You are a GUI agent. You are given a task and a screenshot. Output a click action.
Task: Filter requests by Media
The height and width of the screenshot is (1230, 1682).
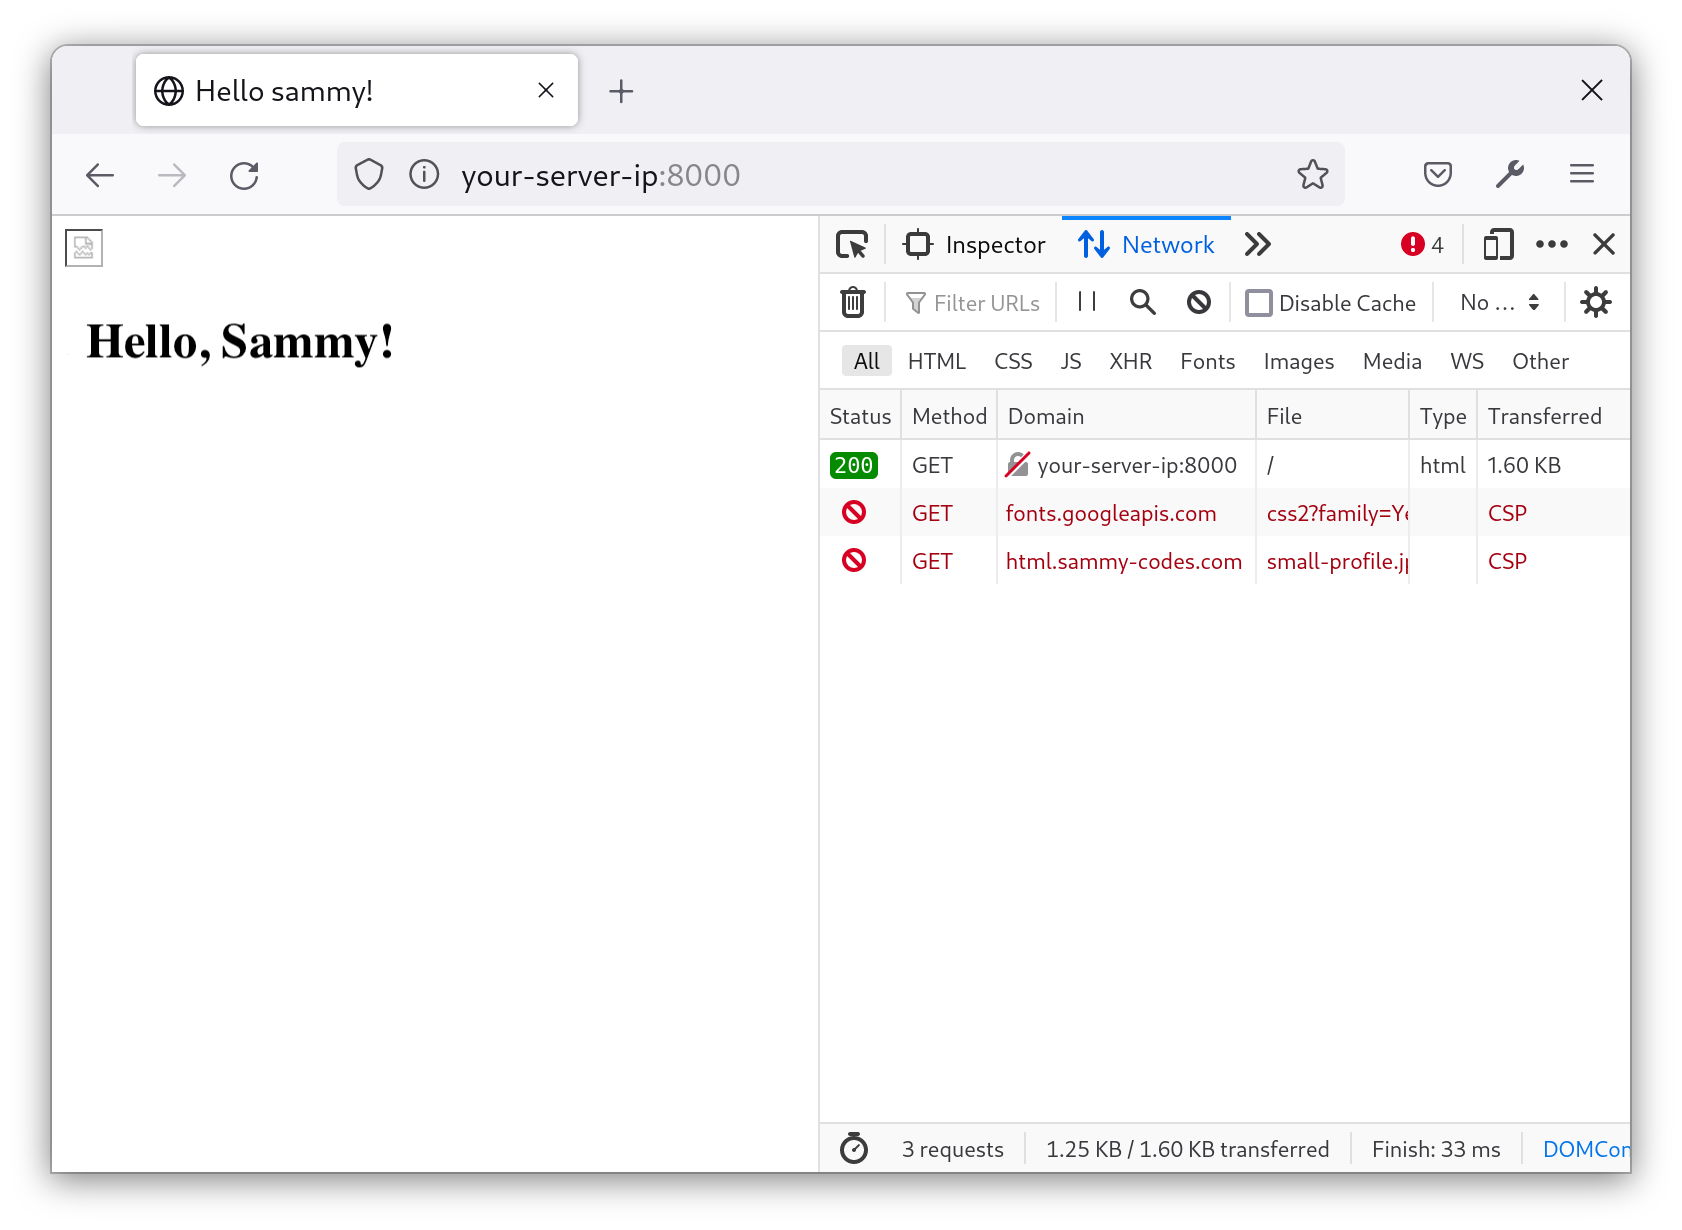click(1392, 361)
